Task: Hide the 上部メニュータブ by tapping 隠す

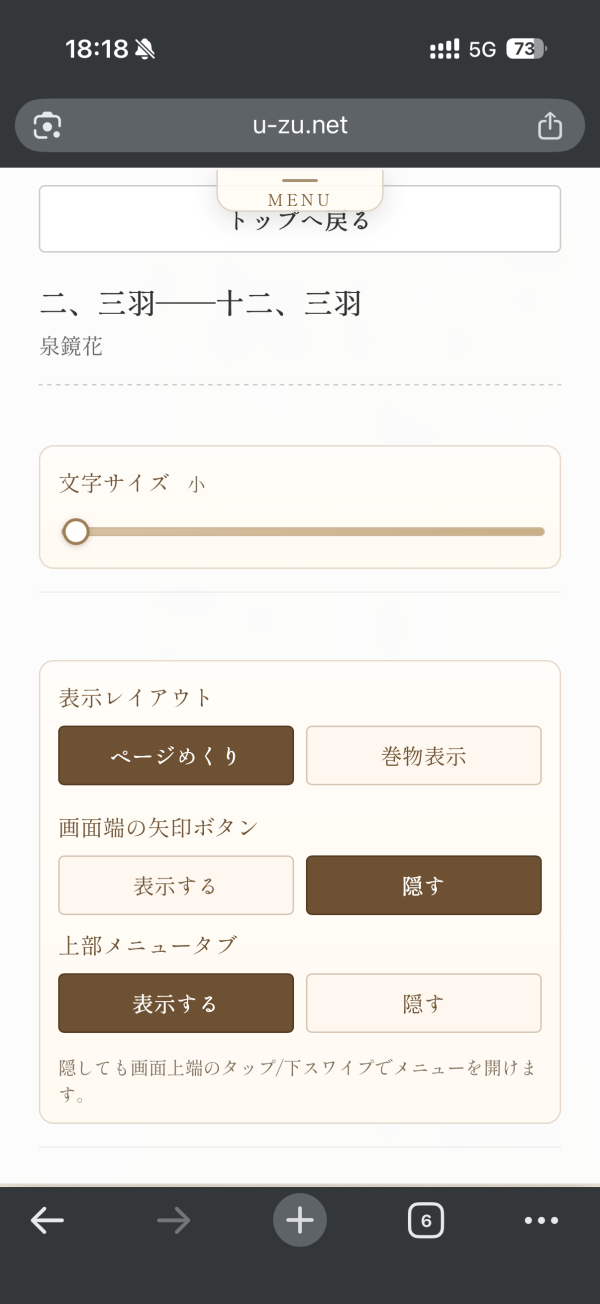Action: click(x=424, y=1003)
